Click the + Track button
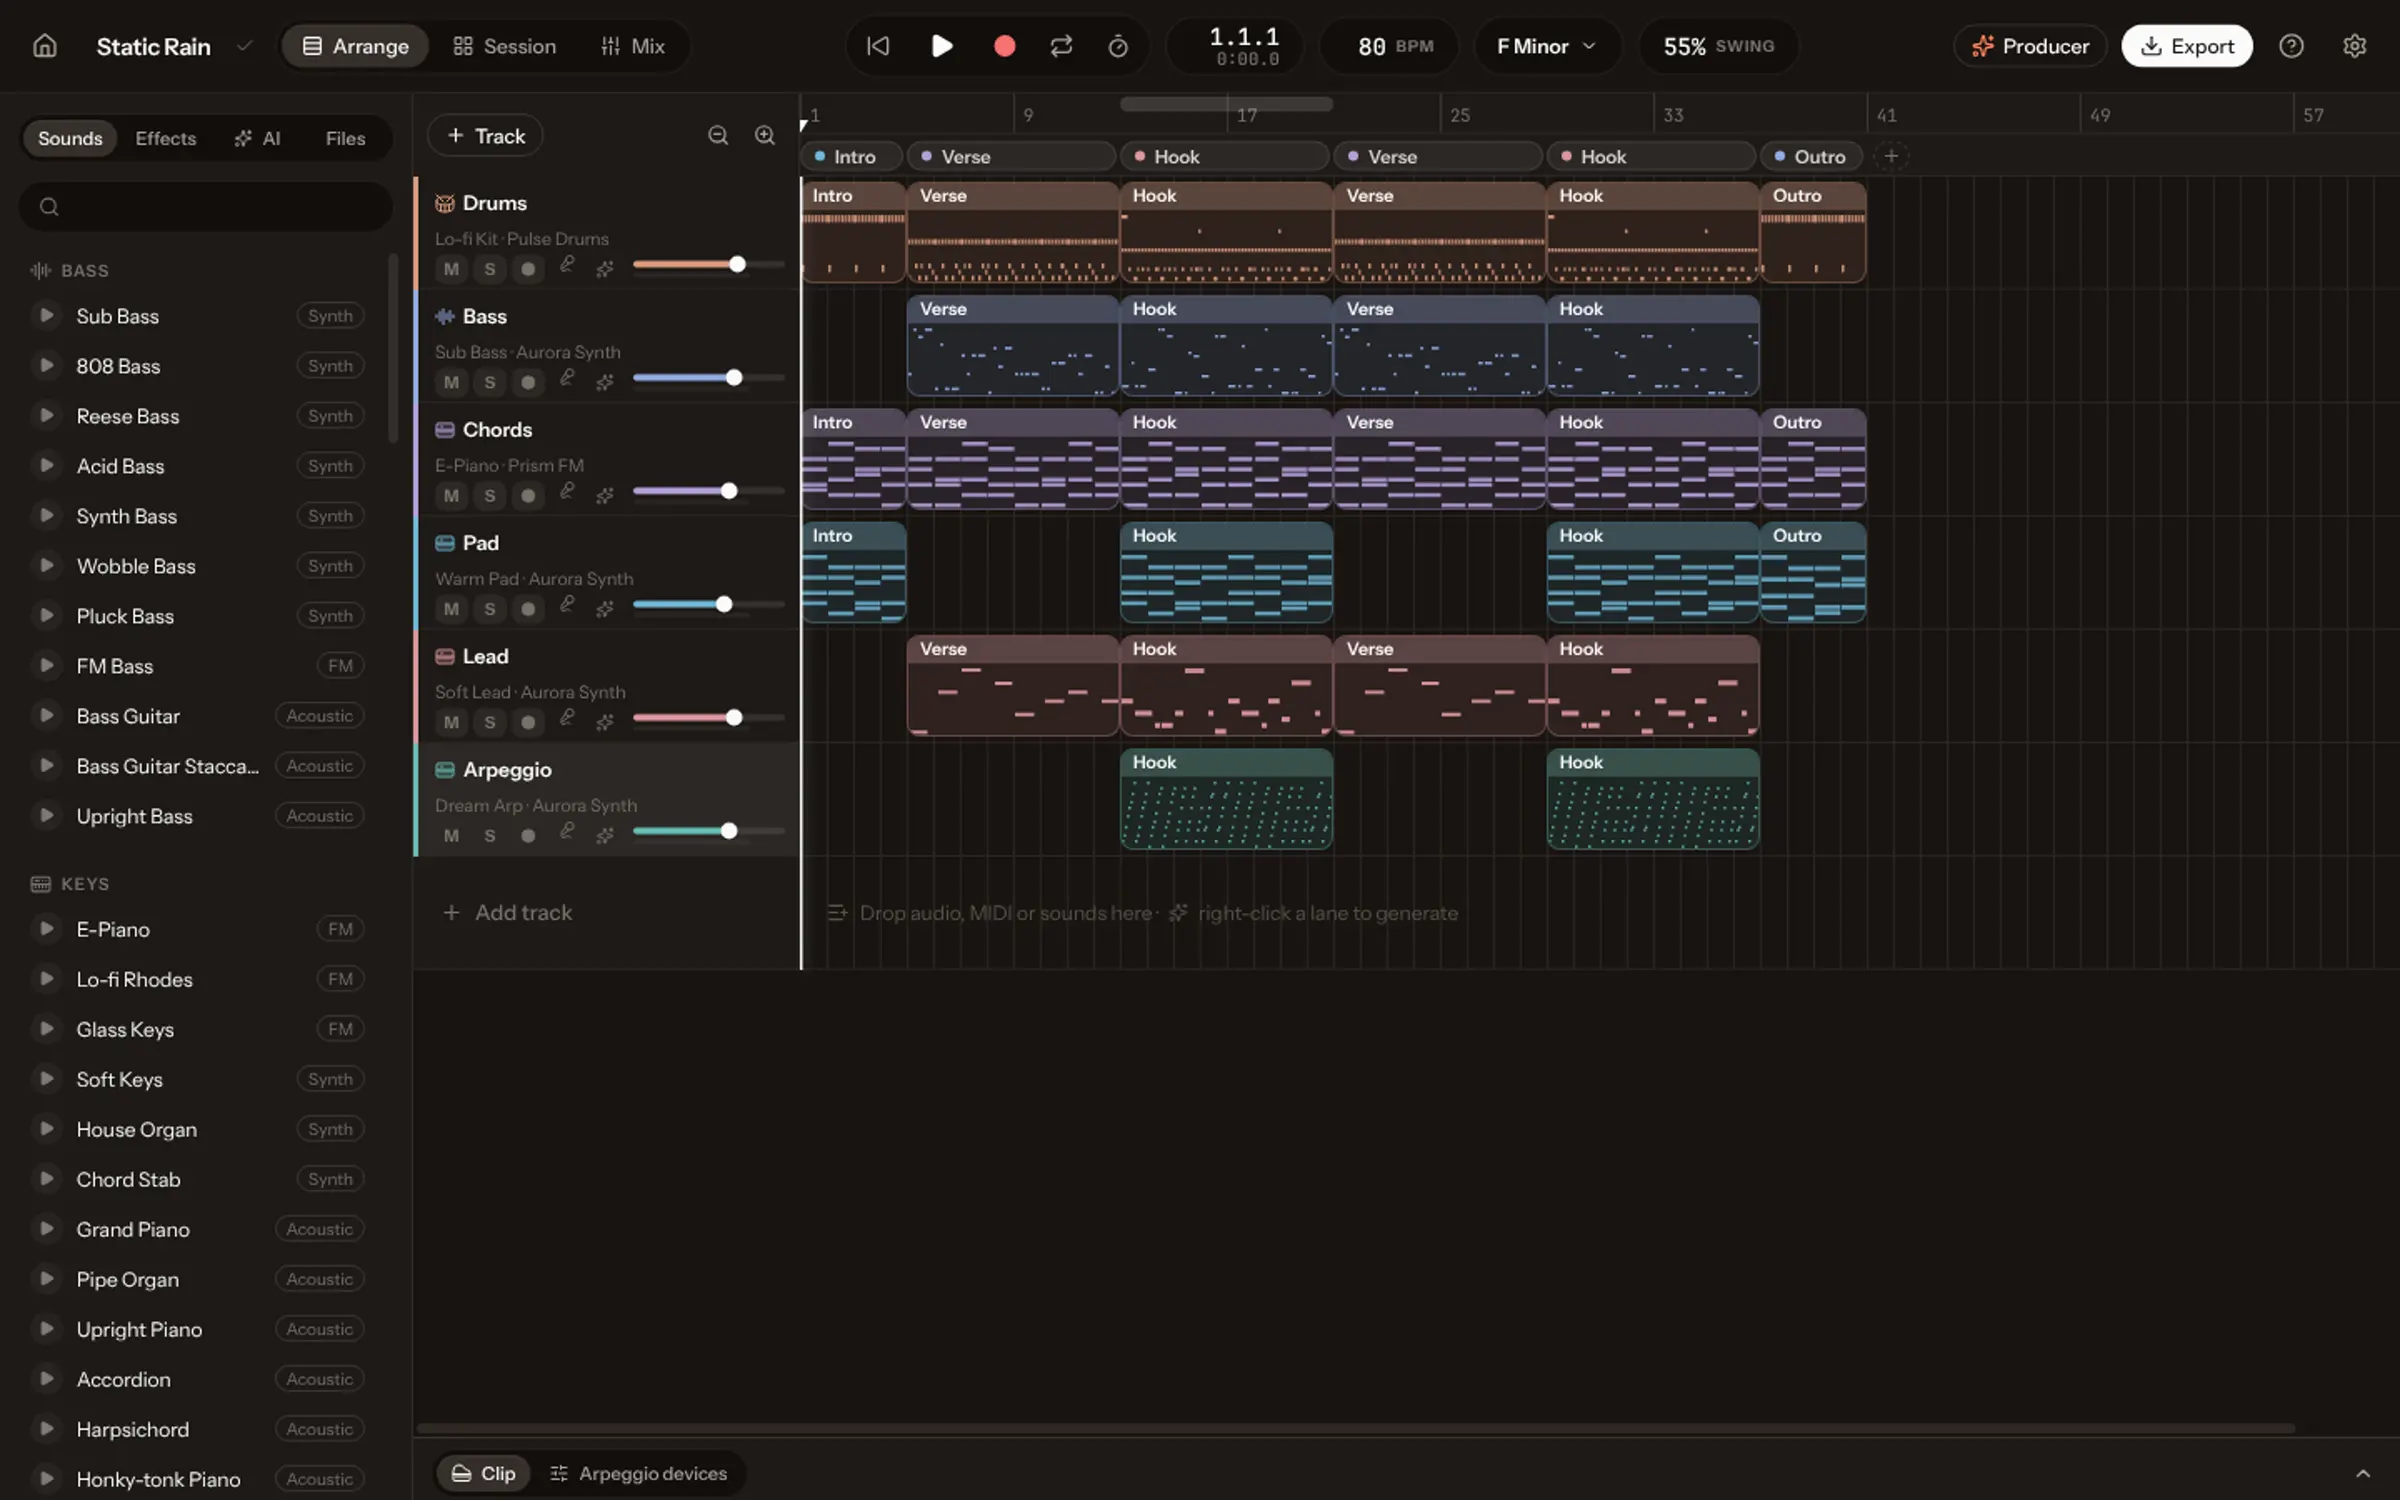This screenshot has height=1500, width=2400. tap(485, 135)
